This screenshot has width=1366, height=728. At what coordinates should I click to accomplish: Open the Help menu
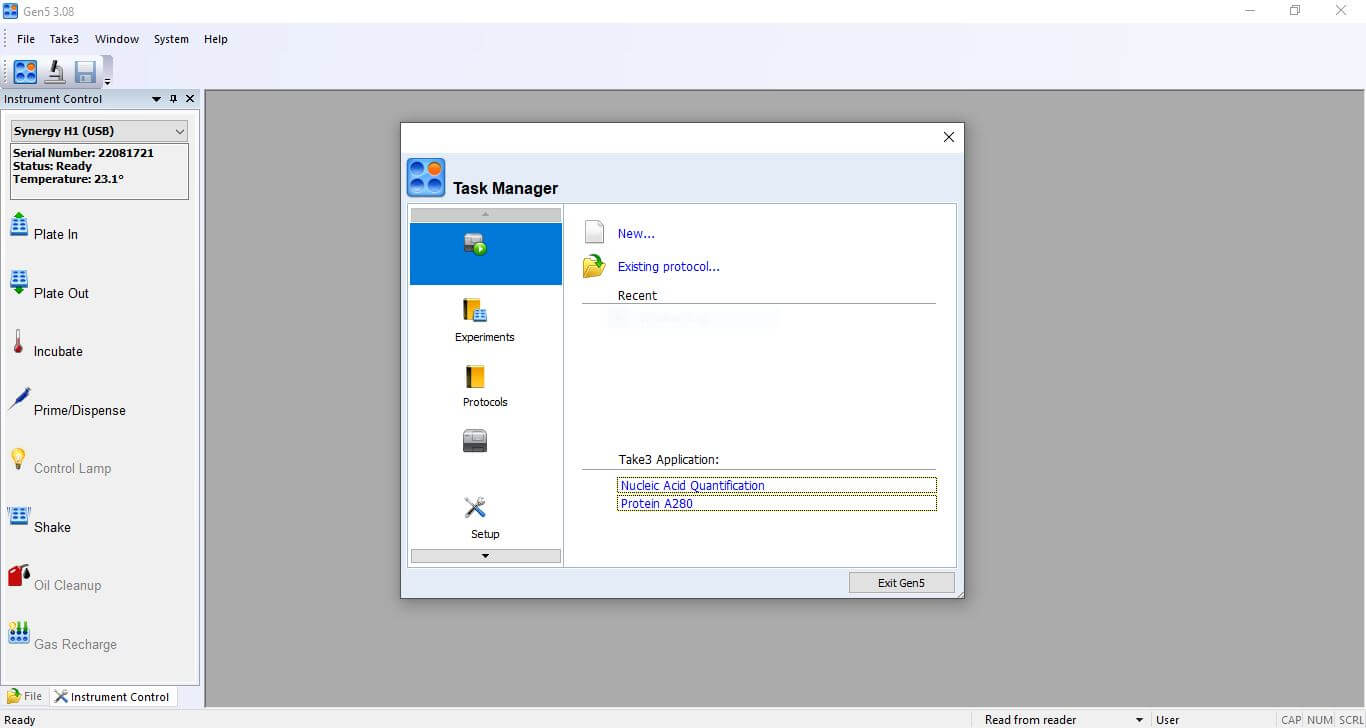pos(216,39)
